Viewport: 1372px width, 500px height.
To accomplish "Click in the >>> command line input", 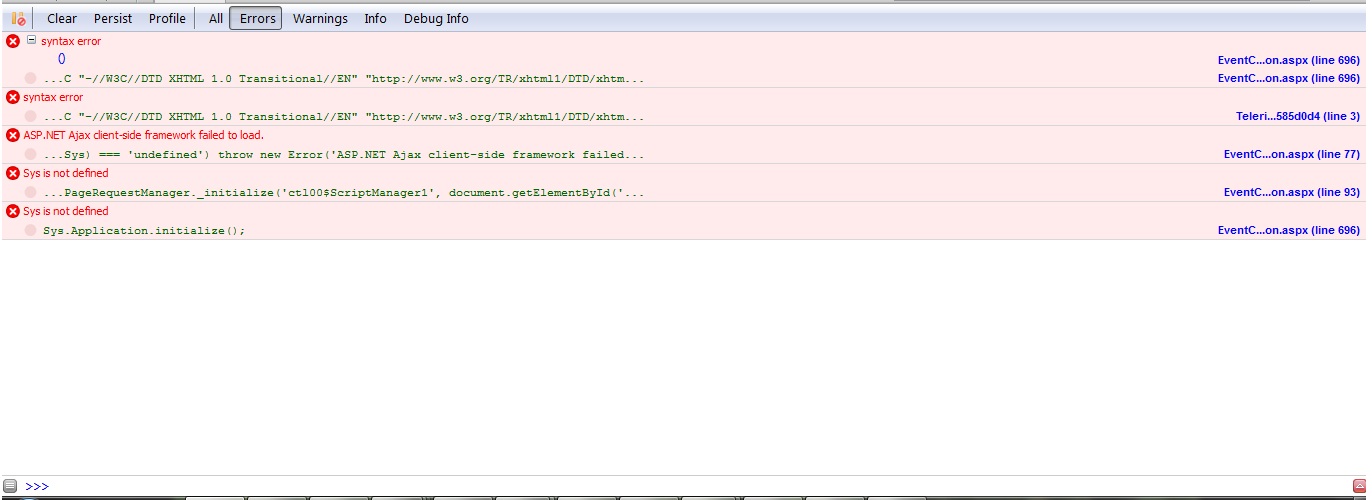I will click(x=690, y=486).
